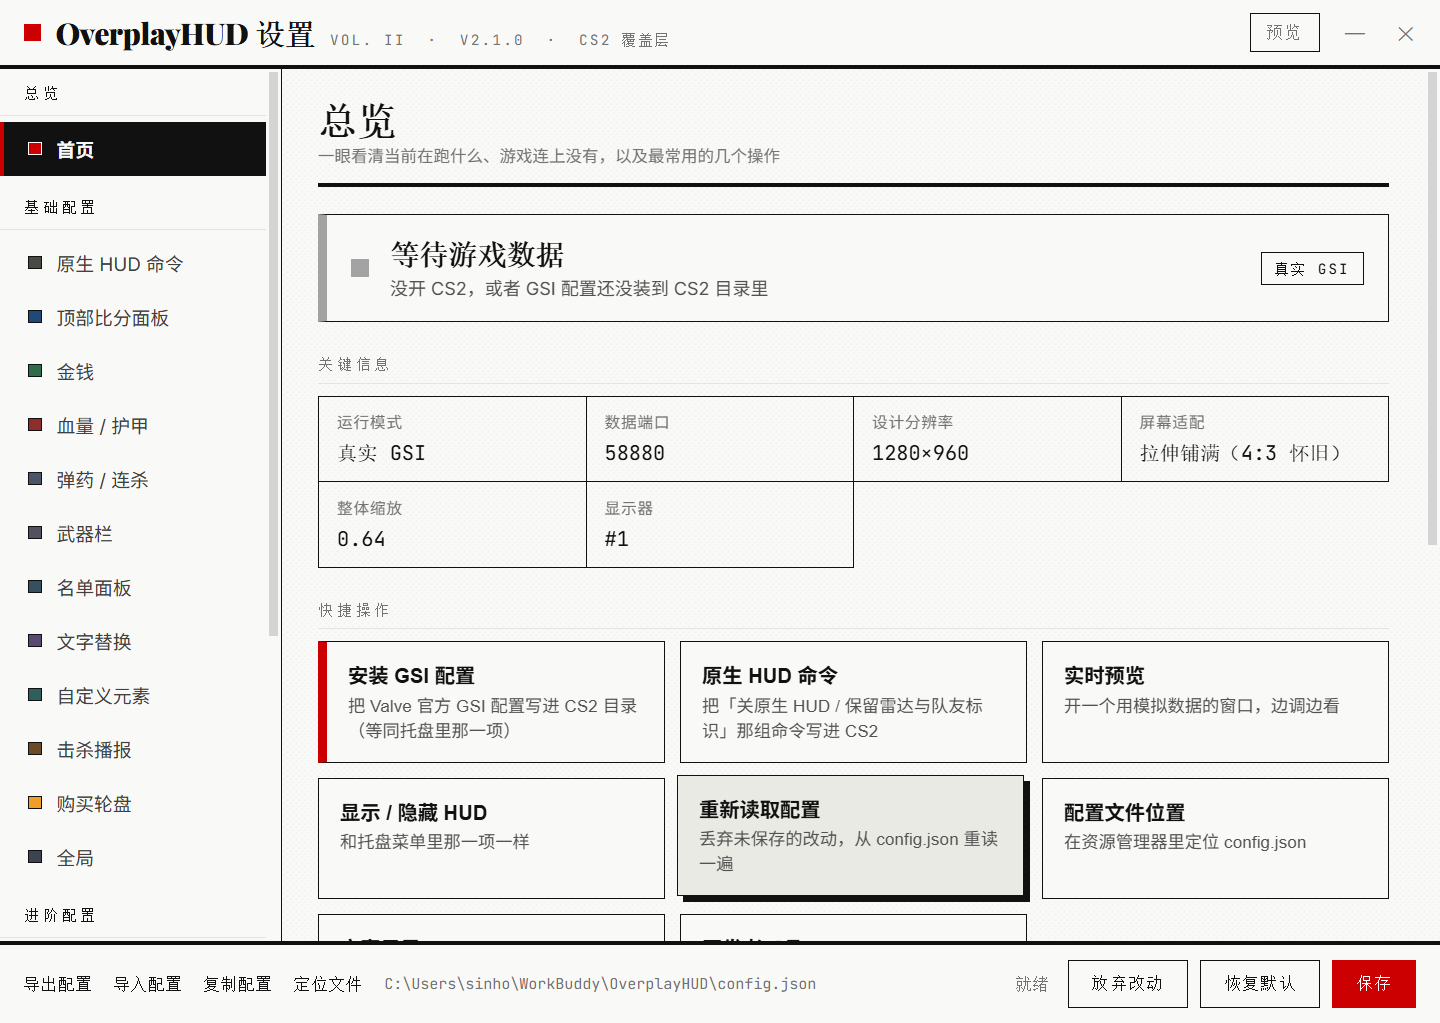This screenshot has height=1023, width=1440.
Task: Click the square icon beside 武器栏
Action: (x=35, y=533)
